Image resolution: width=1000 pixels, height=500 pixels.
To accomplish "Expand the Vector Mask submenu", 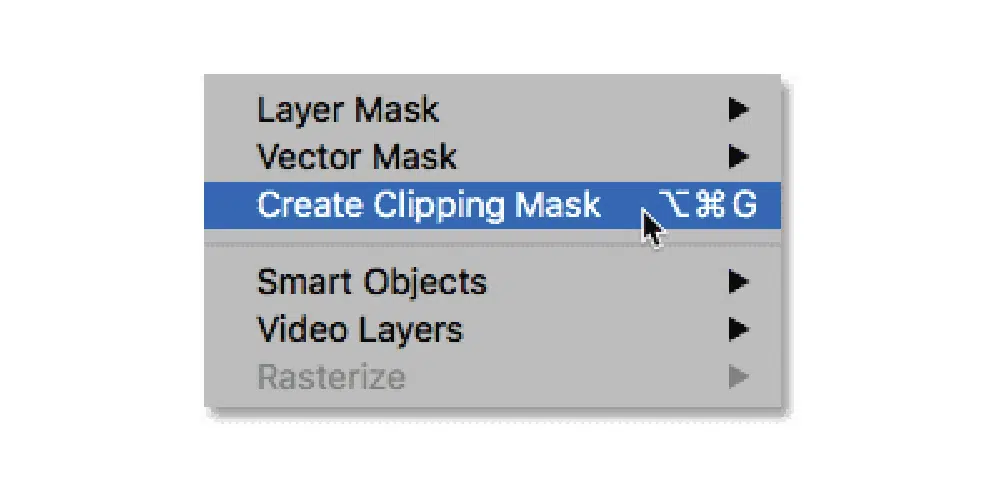I will tap(492, 156).
